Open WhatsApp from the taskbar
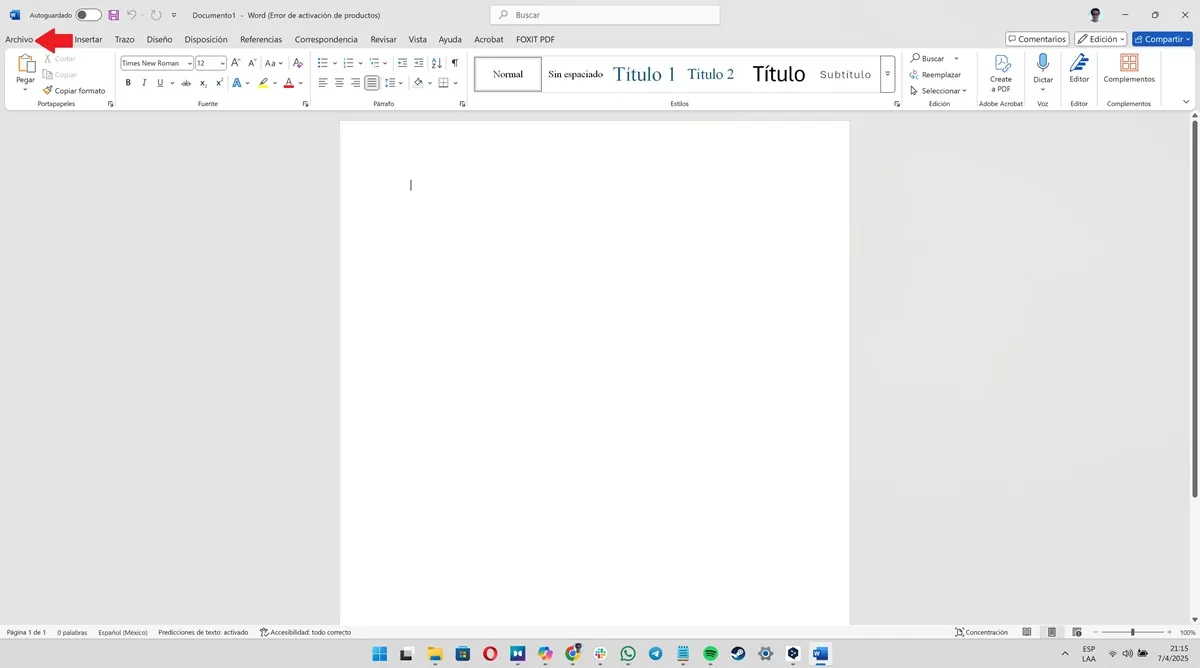This screenshot has height=668, width=1200. pyautogui.click(x=628, y=654)
